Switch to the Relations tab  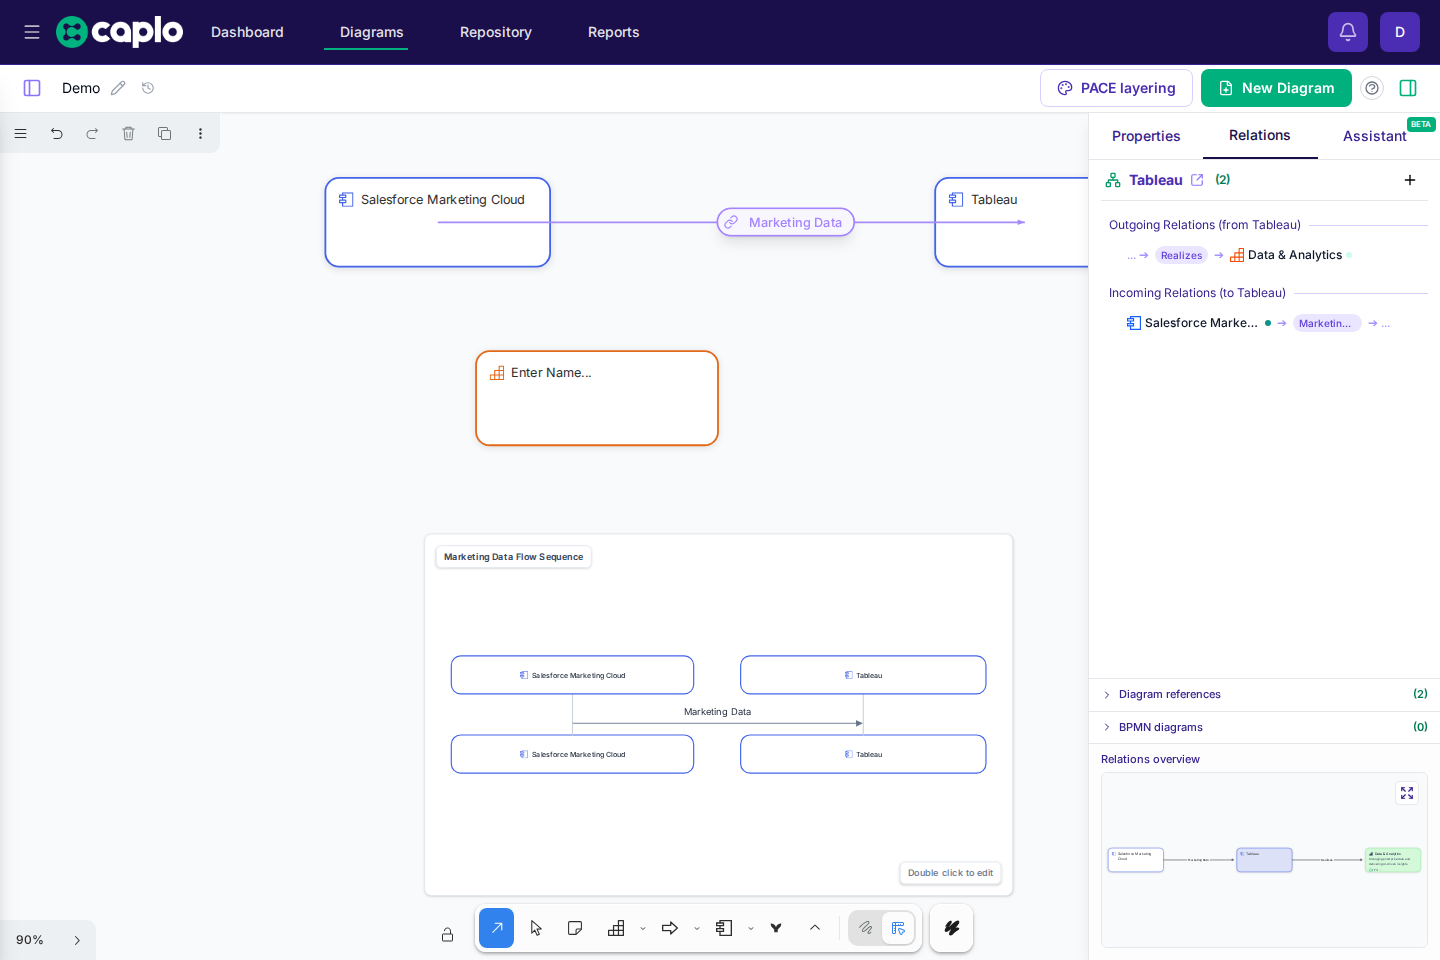pos(1260,135)
